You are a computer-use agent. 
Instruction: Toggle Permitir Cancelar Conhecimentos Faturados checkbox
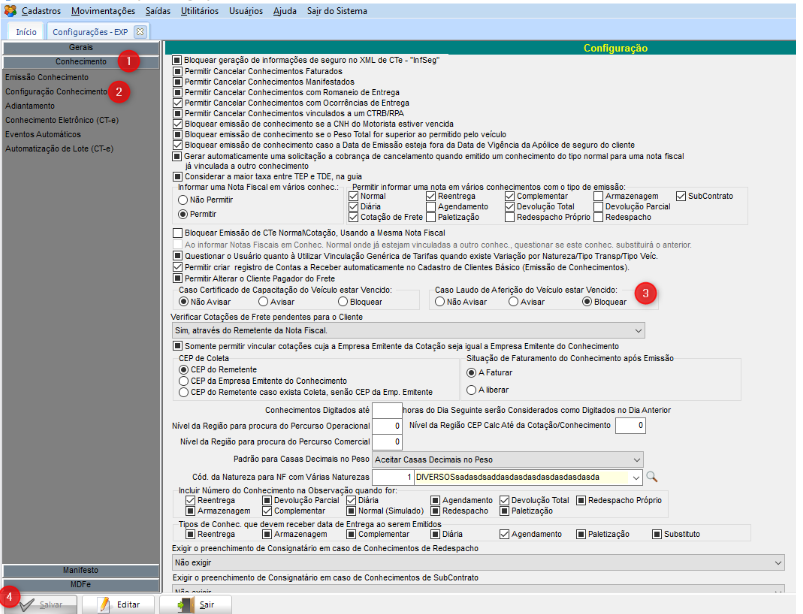pyautogui.click(x=178, y=71)
